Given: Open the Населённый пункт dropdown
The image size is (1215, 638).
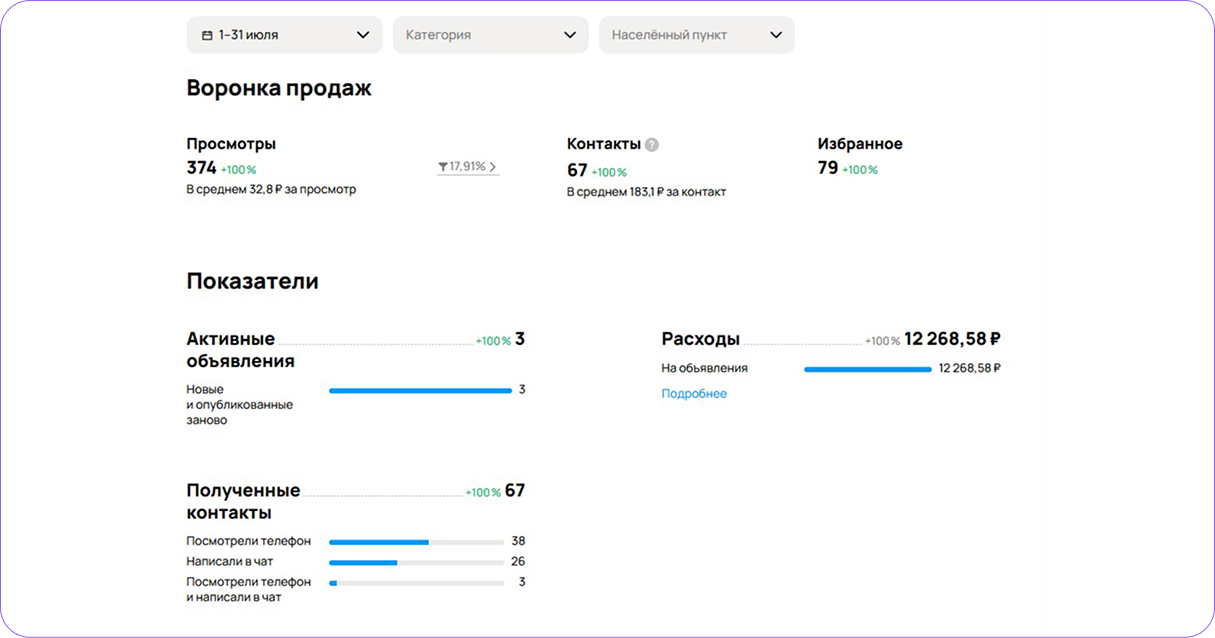Looking at the screenshot, I should pos(696,35).
